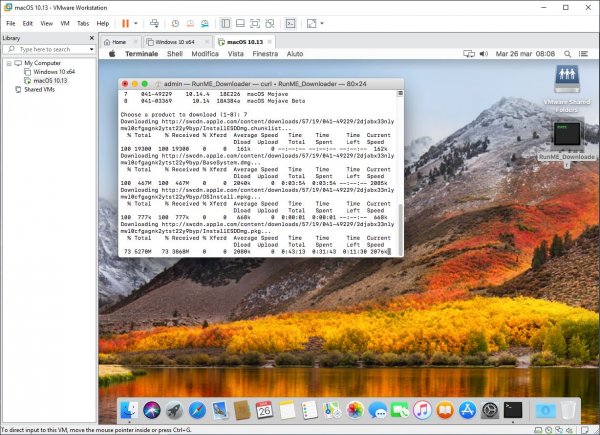Open the Finestra menu
This screenshot has height=435, width=600.
point(265,54)
